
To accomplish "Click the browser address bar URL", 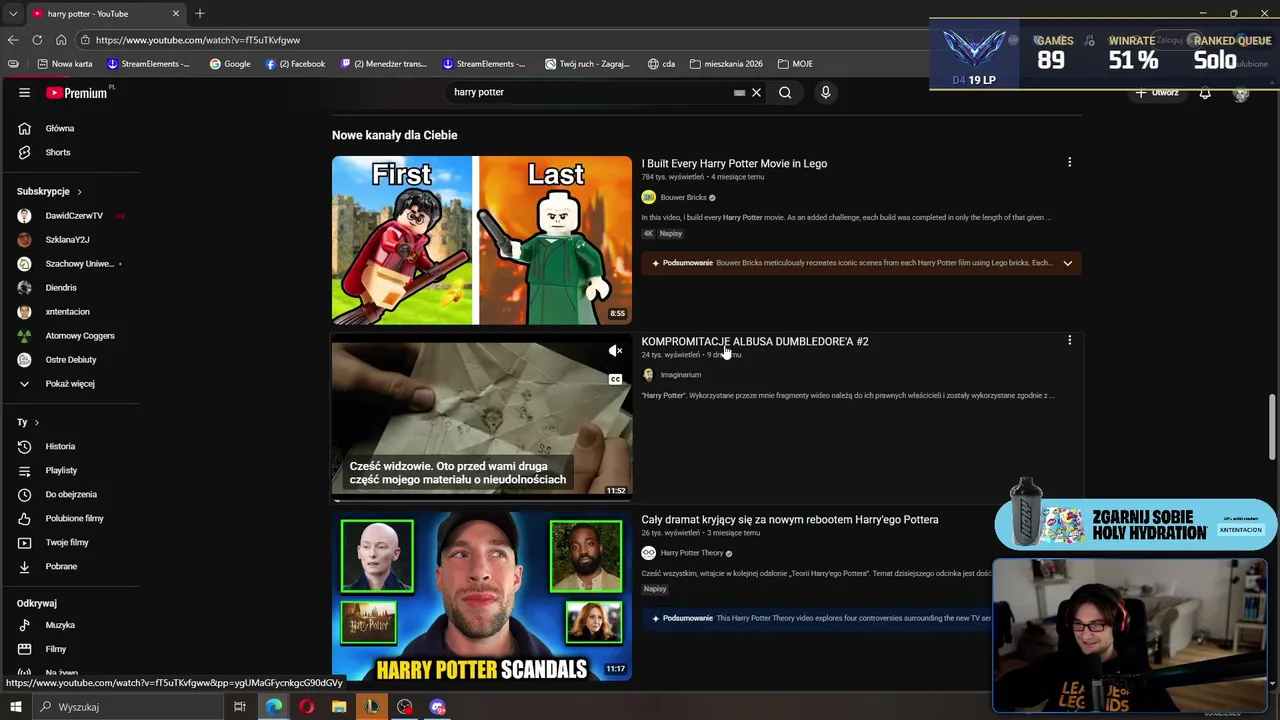I will tap(198, 40).
